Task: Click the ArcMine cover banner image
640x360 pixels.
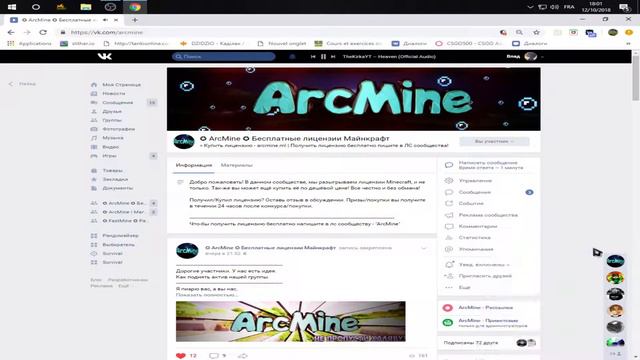Action: pos(353,99)
